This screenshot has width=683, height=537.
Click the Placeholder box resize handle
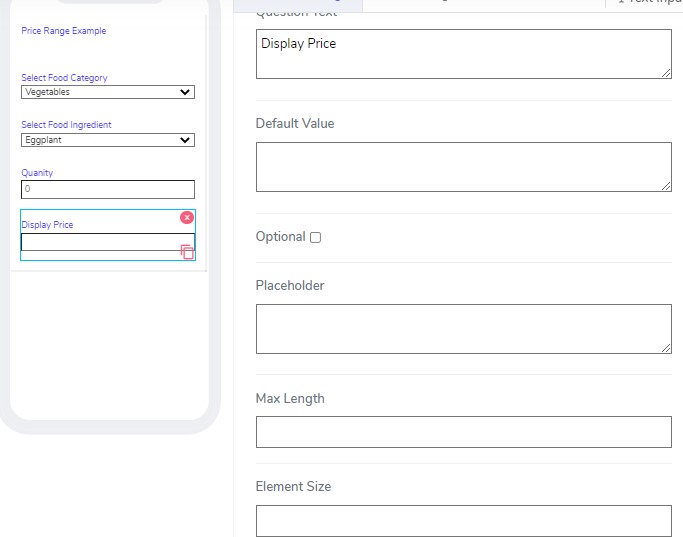pyautogui.click(x=666, y=348)
